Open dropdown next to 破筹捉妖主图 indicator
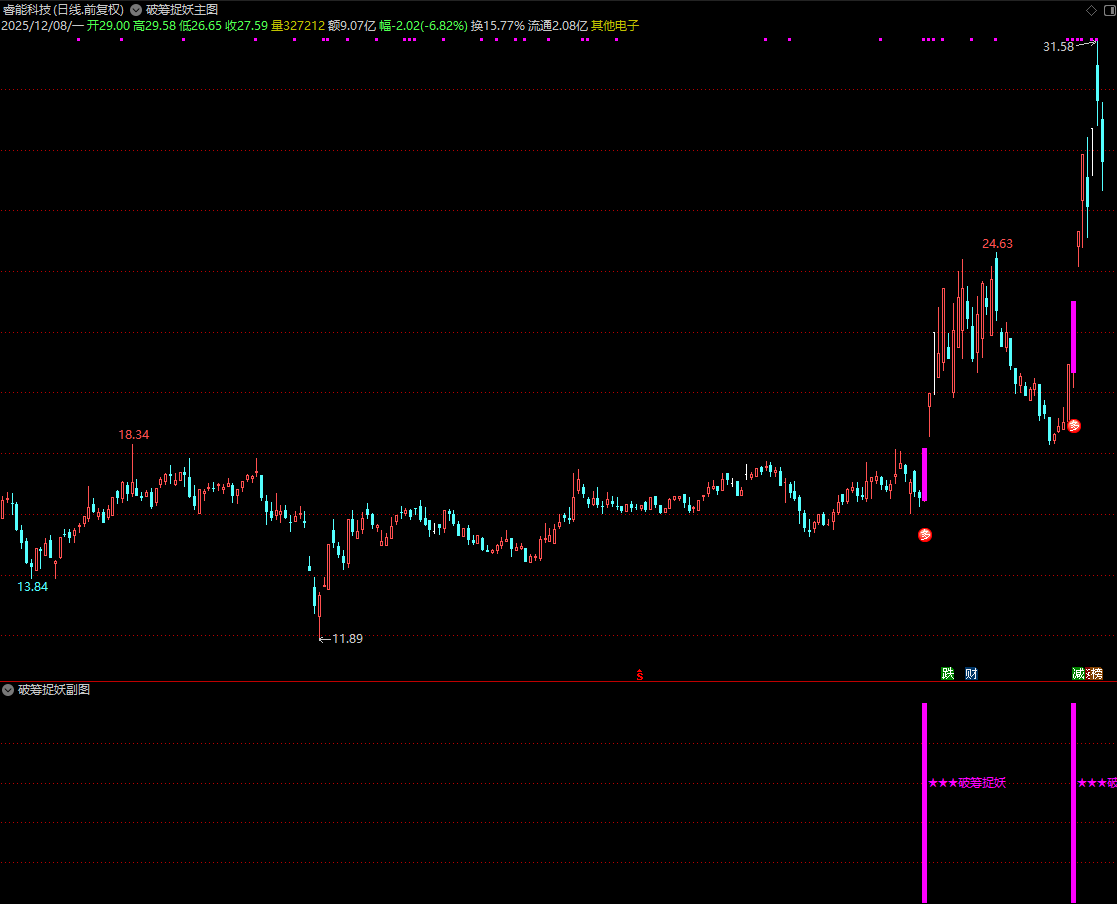 click(x=136, y=9)
